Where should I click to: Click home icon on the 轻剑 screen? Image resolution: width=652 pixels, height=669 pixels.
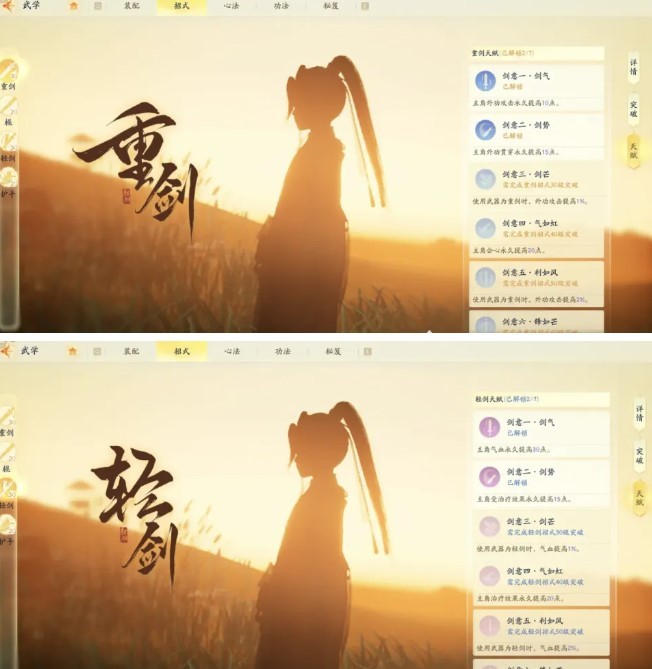[x=73, y=351]
